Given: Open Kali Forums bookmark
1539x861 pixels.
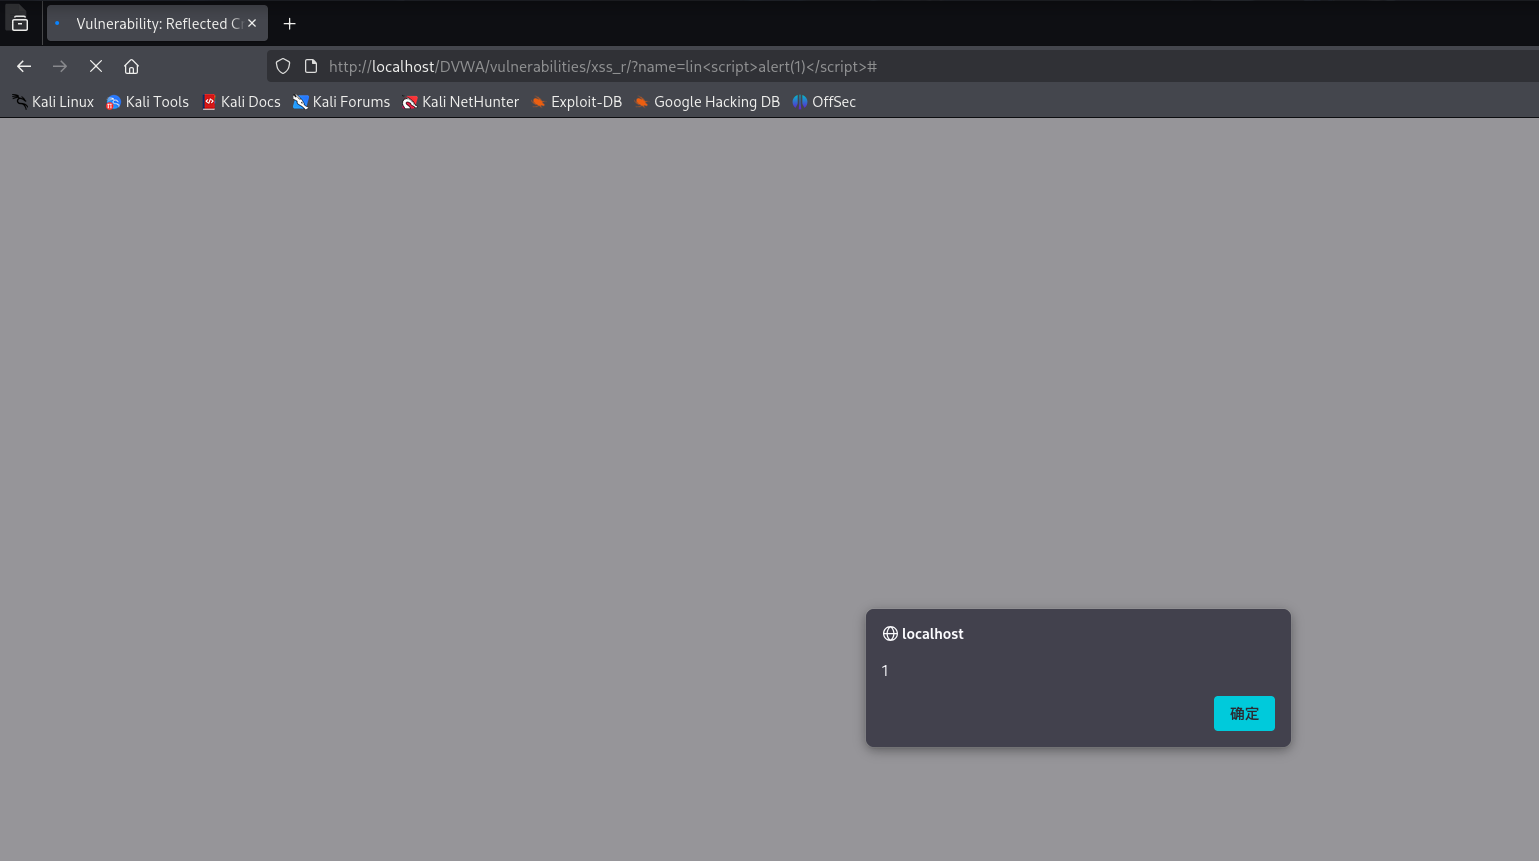Looking at the screenshot, I should [342, 102].
